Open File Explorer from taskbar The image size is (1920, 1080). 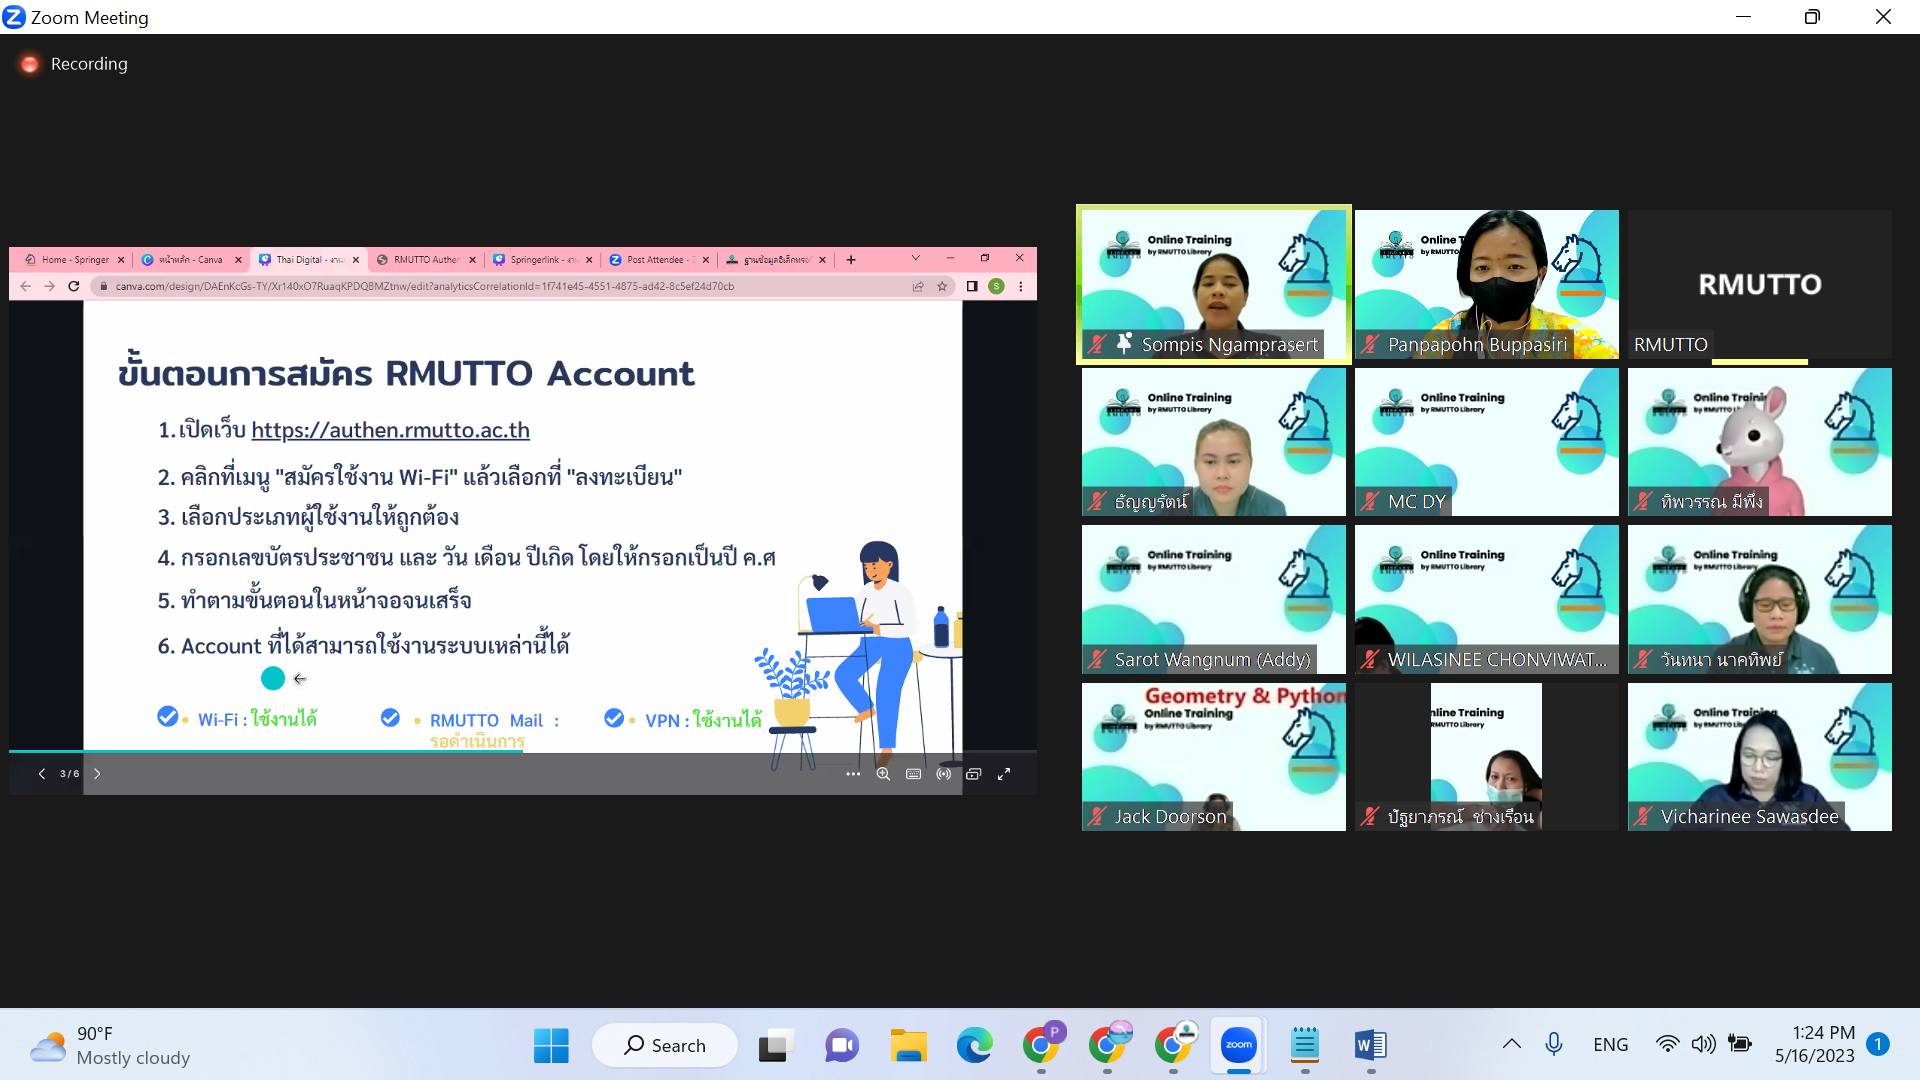point(908,1046)
